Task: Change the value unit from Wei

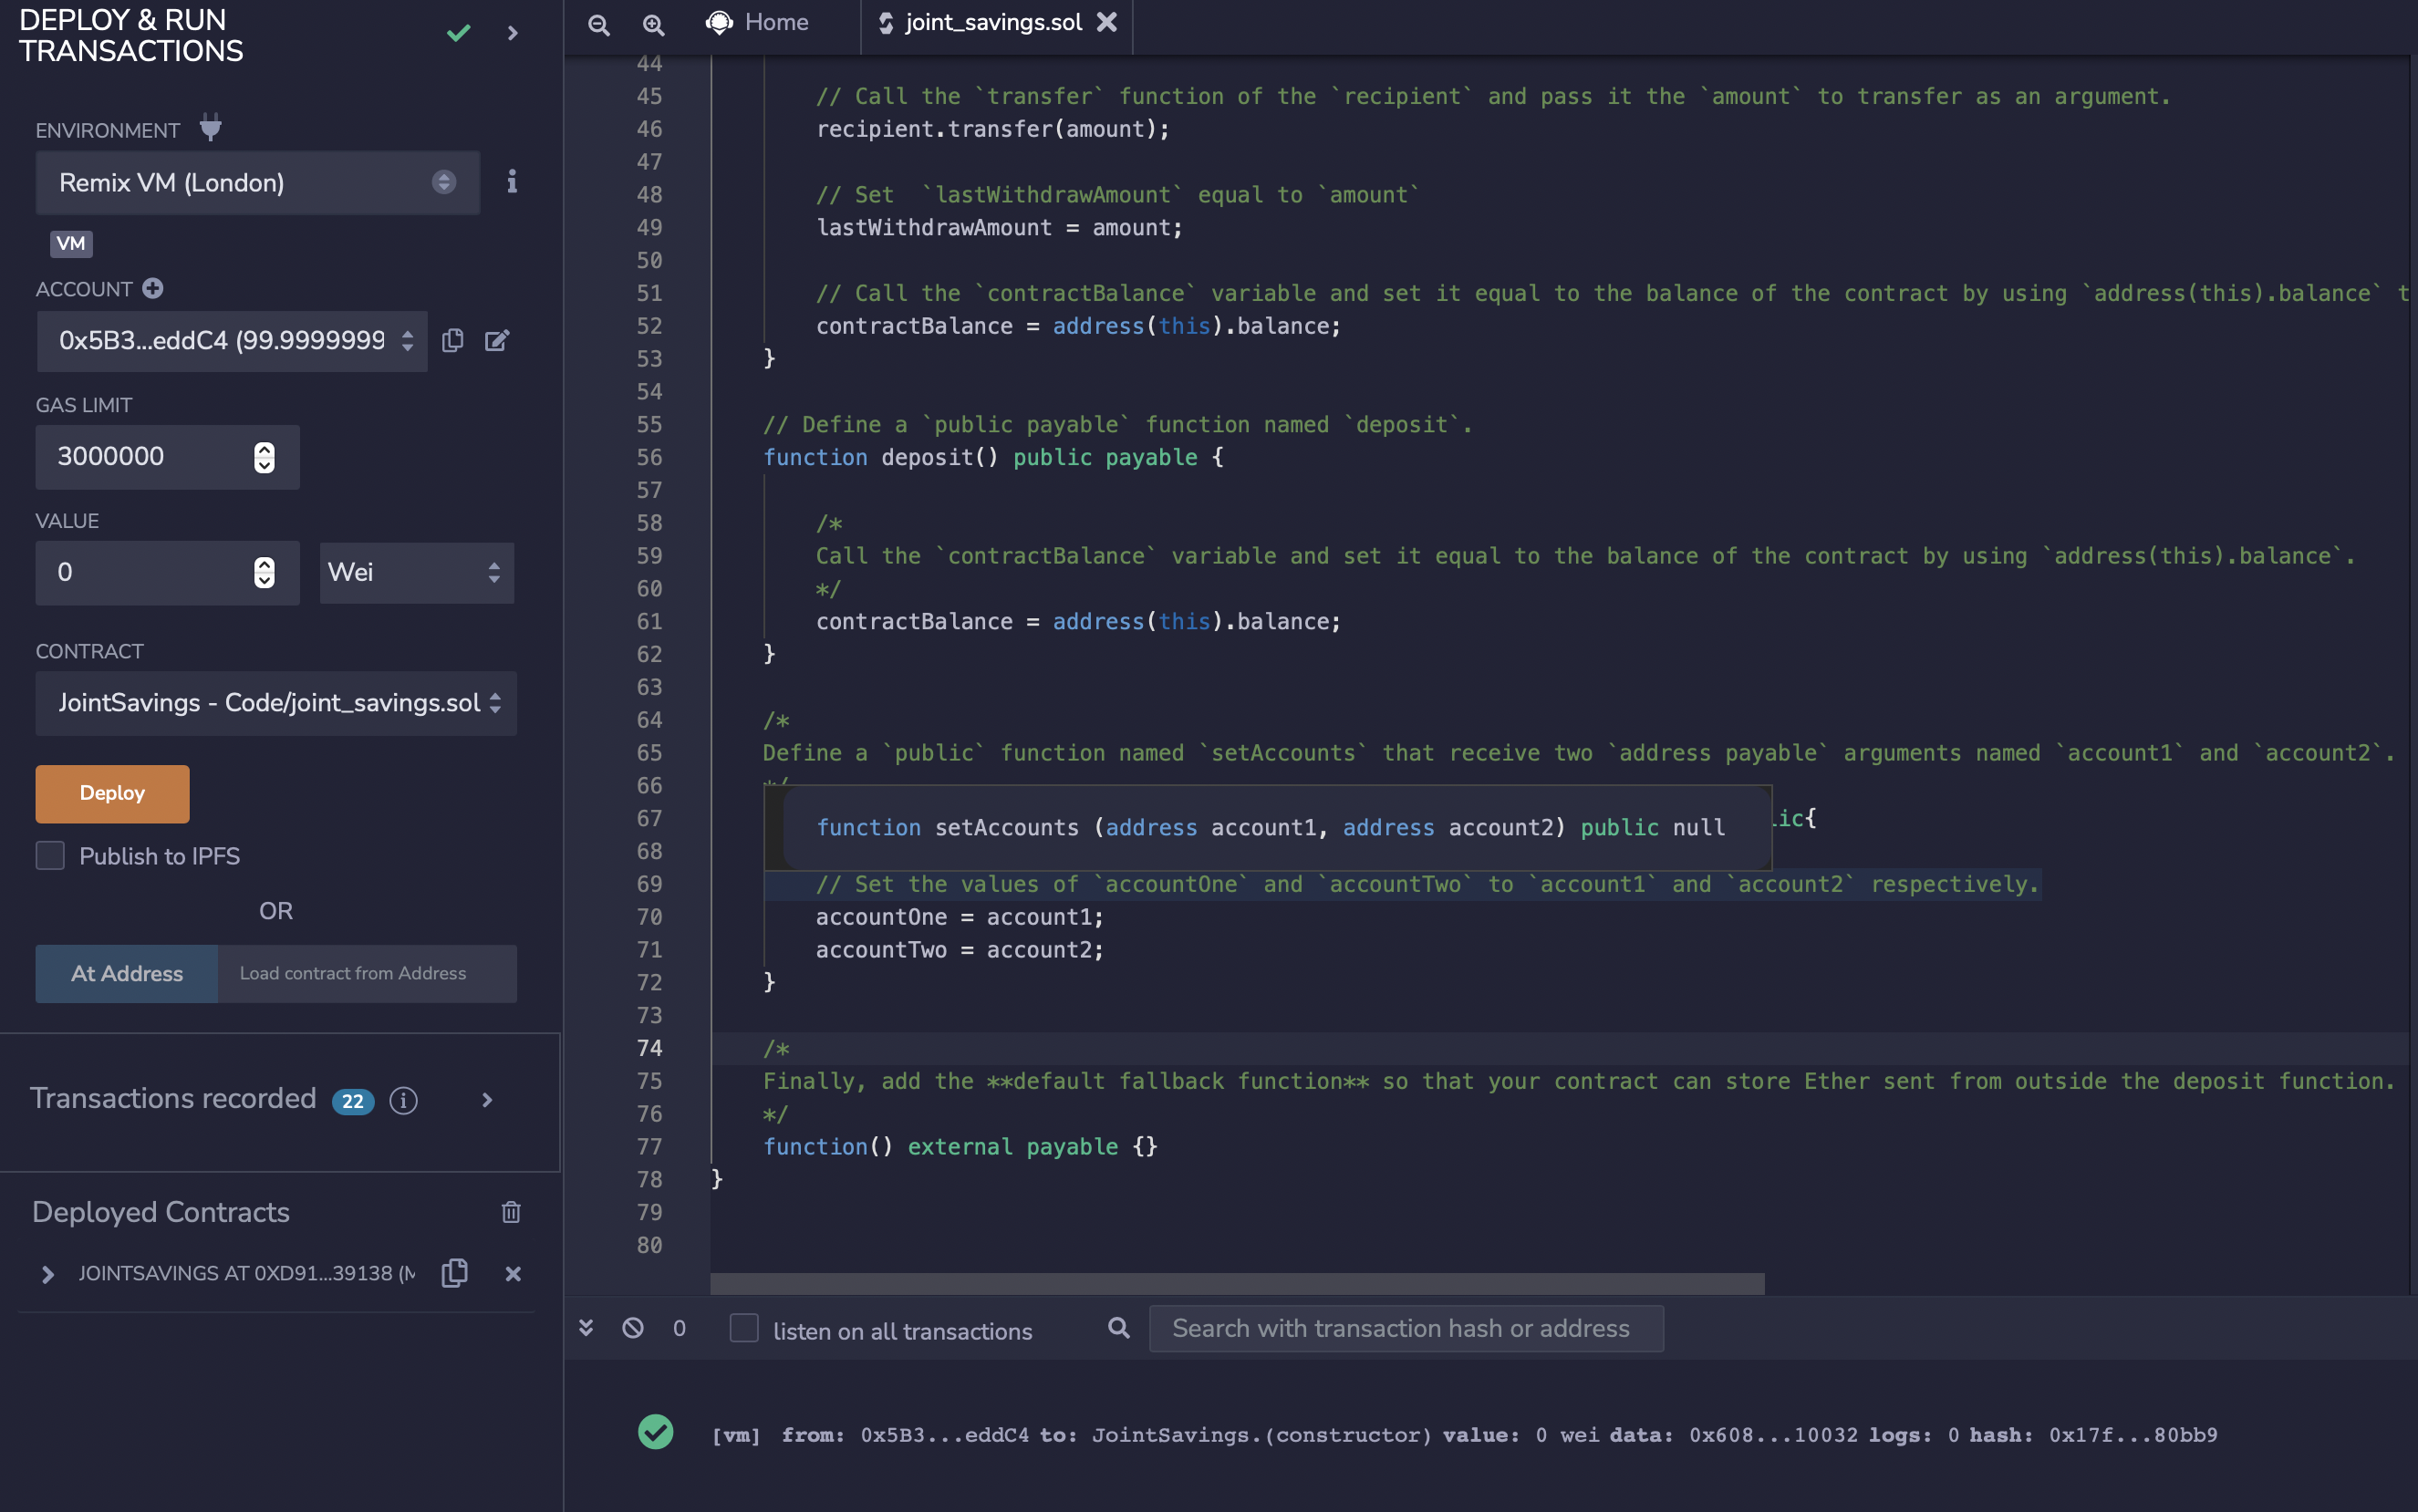Action: click(416, 572)
